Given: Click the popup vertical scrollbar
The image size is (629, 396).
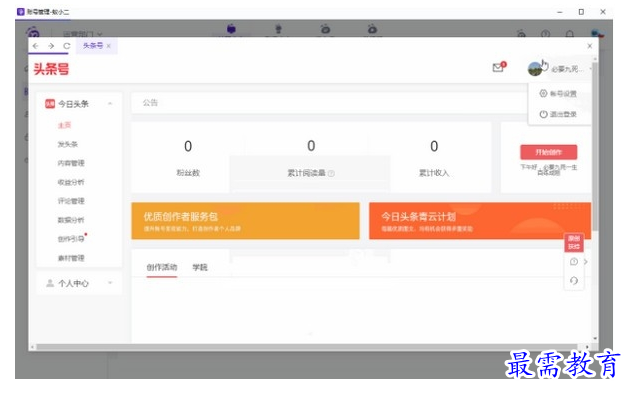Looking at the screenshot, I should [x=595, y=146].
